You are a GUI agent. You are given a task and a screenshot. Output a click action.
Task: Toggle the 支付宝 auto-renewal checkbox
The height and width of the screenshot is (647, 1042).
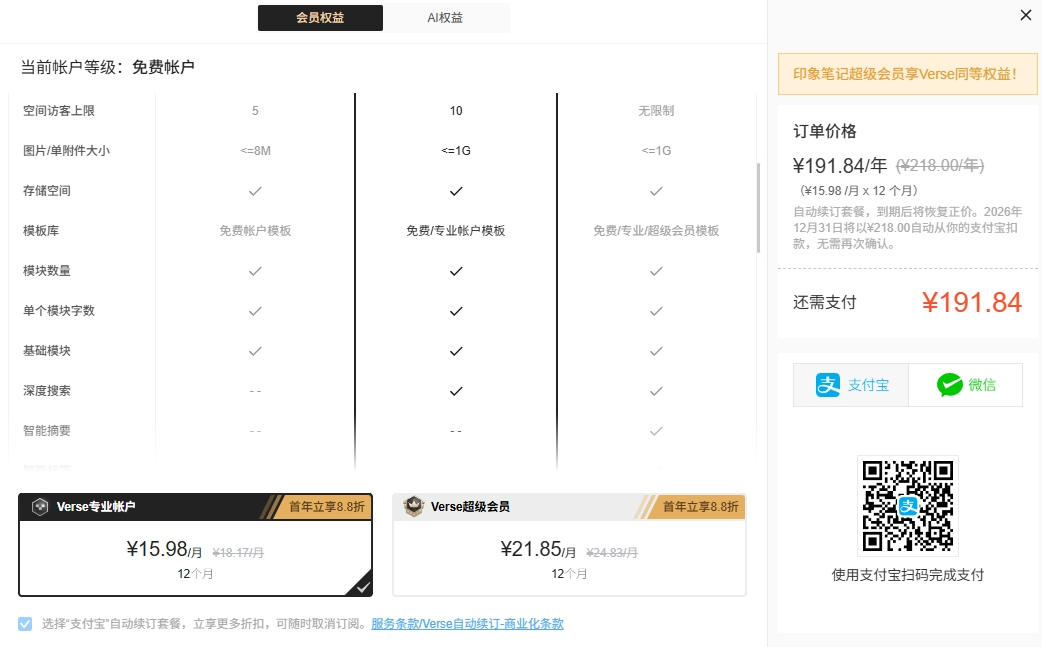[x=25, y=624]
